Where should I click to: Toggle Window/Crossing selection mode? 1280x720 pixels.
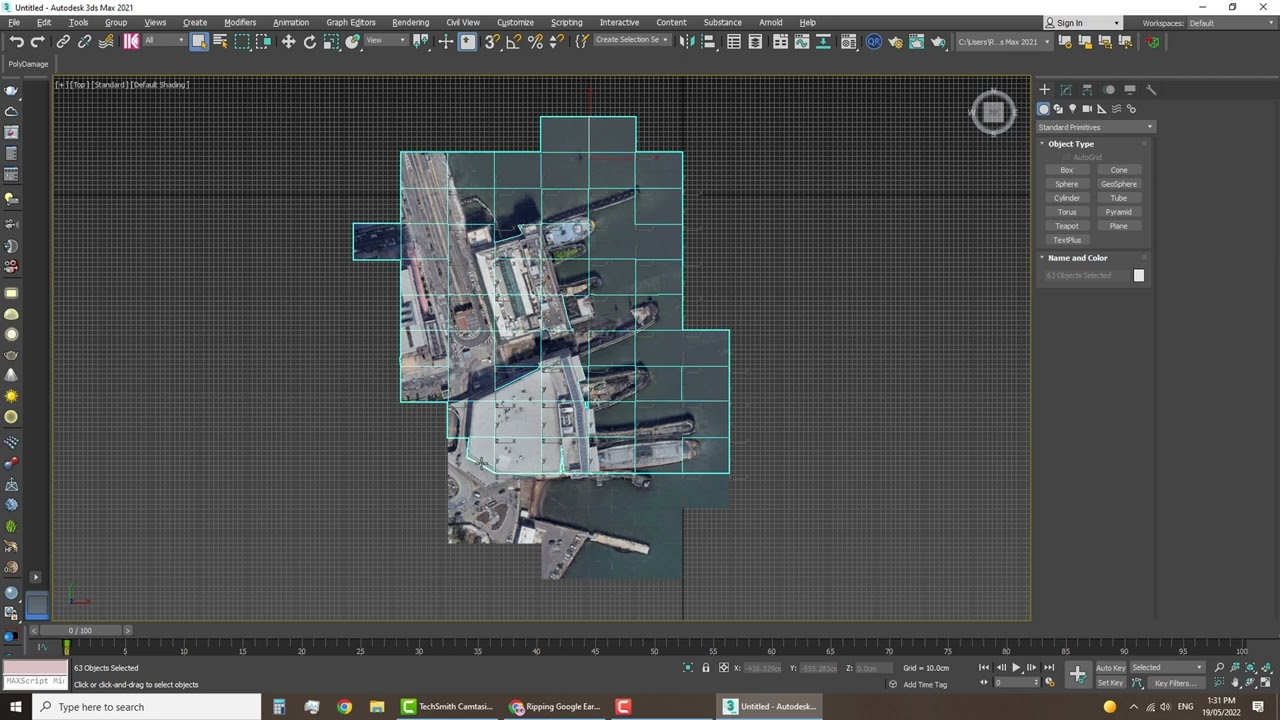pyautogui.click(x=263, y=41)
